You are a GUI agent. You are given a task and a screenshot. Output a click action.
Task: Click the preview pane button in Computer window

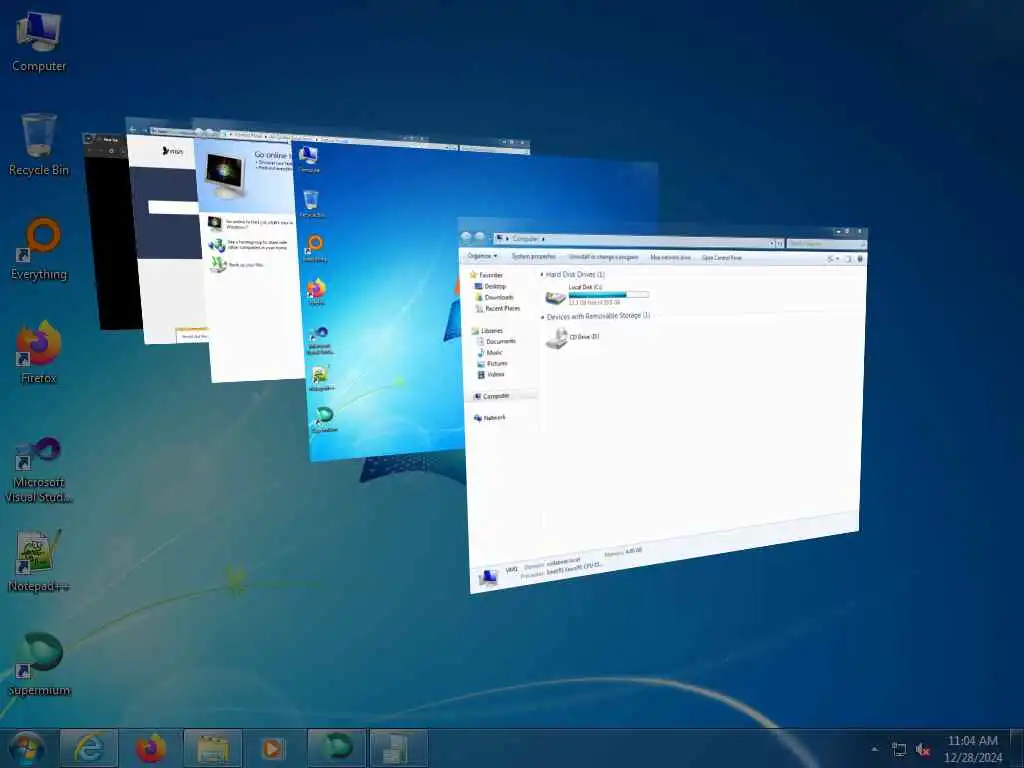[x=848, y=259]
